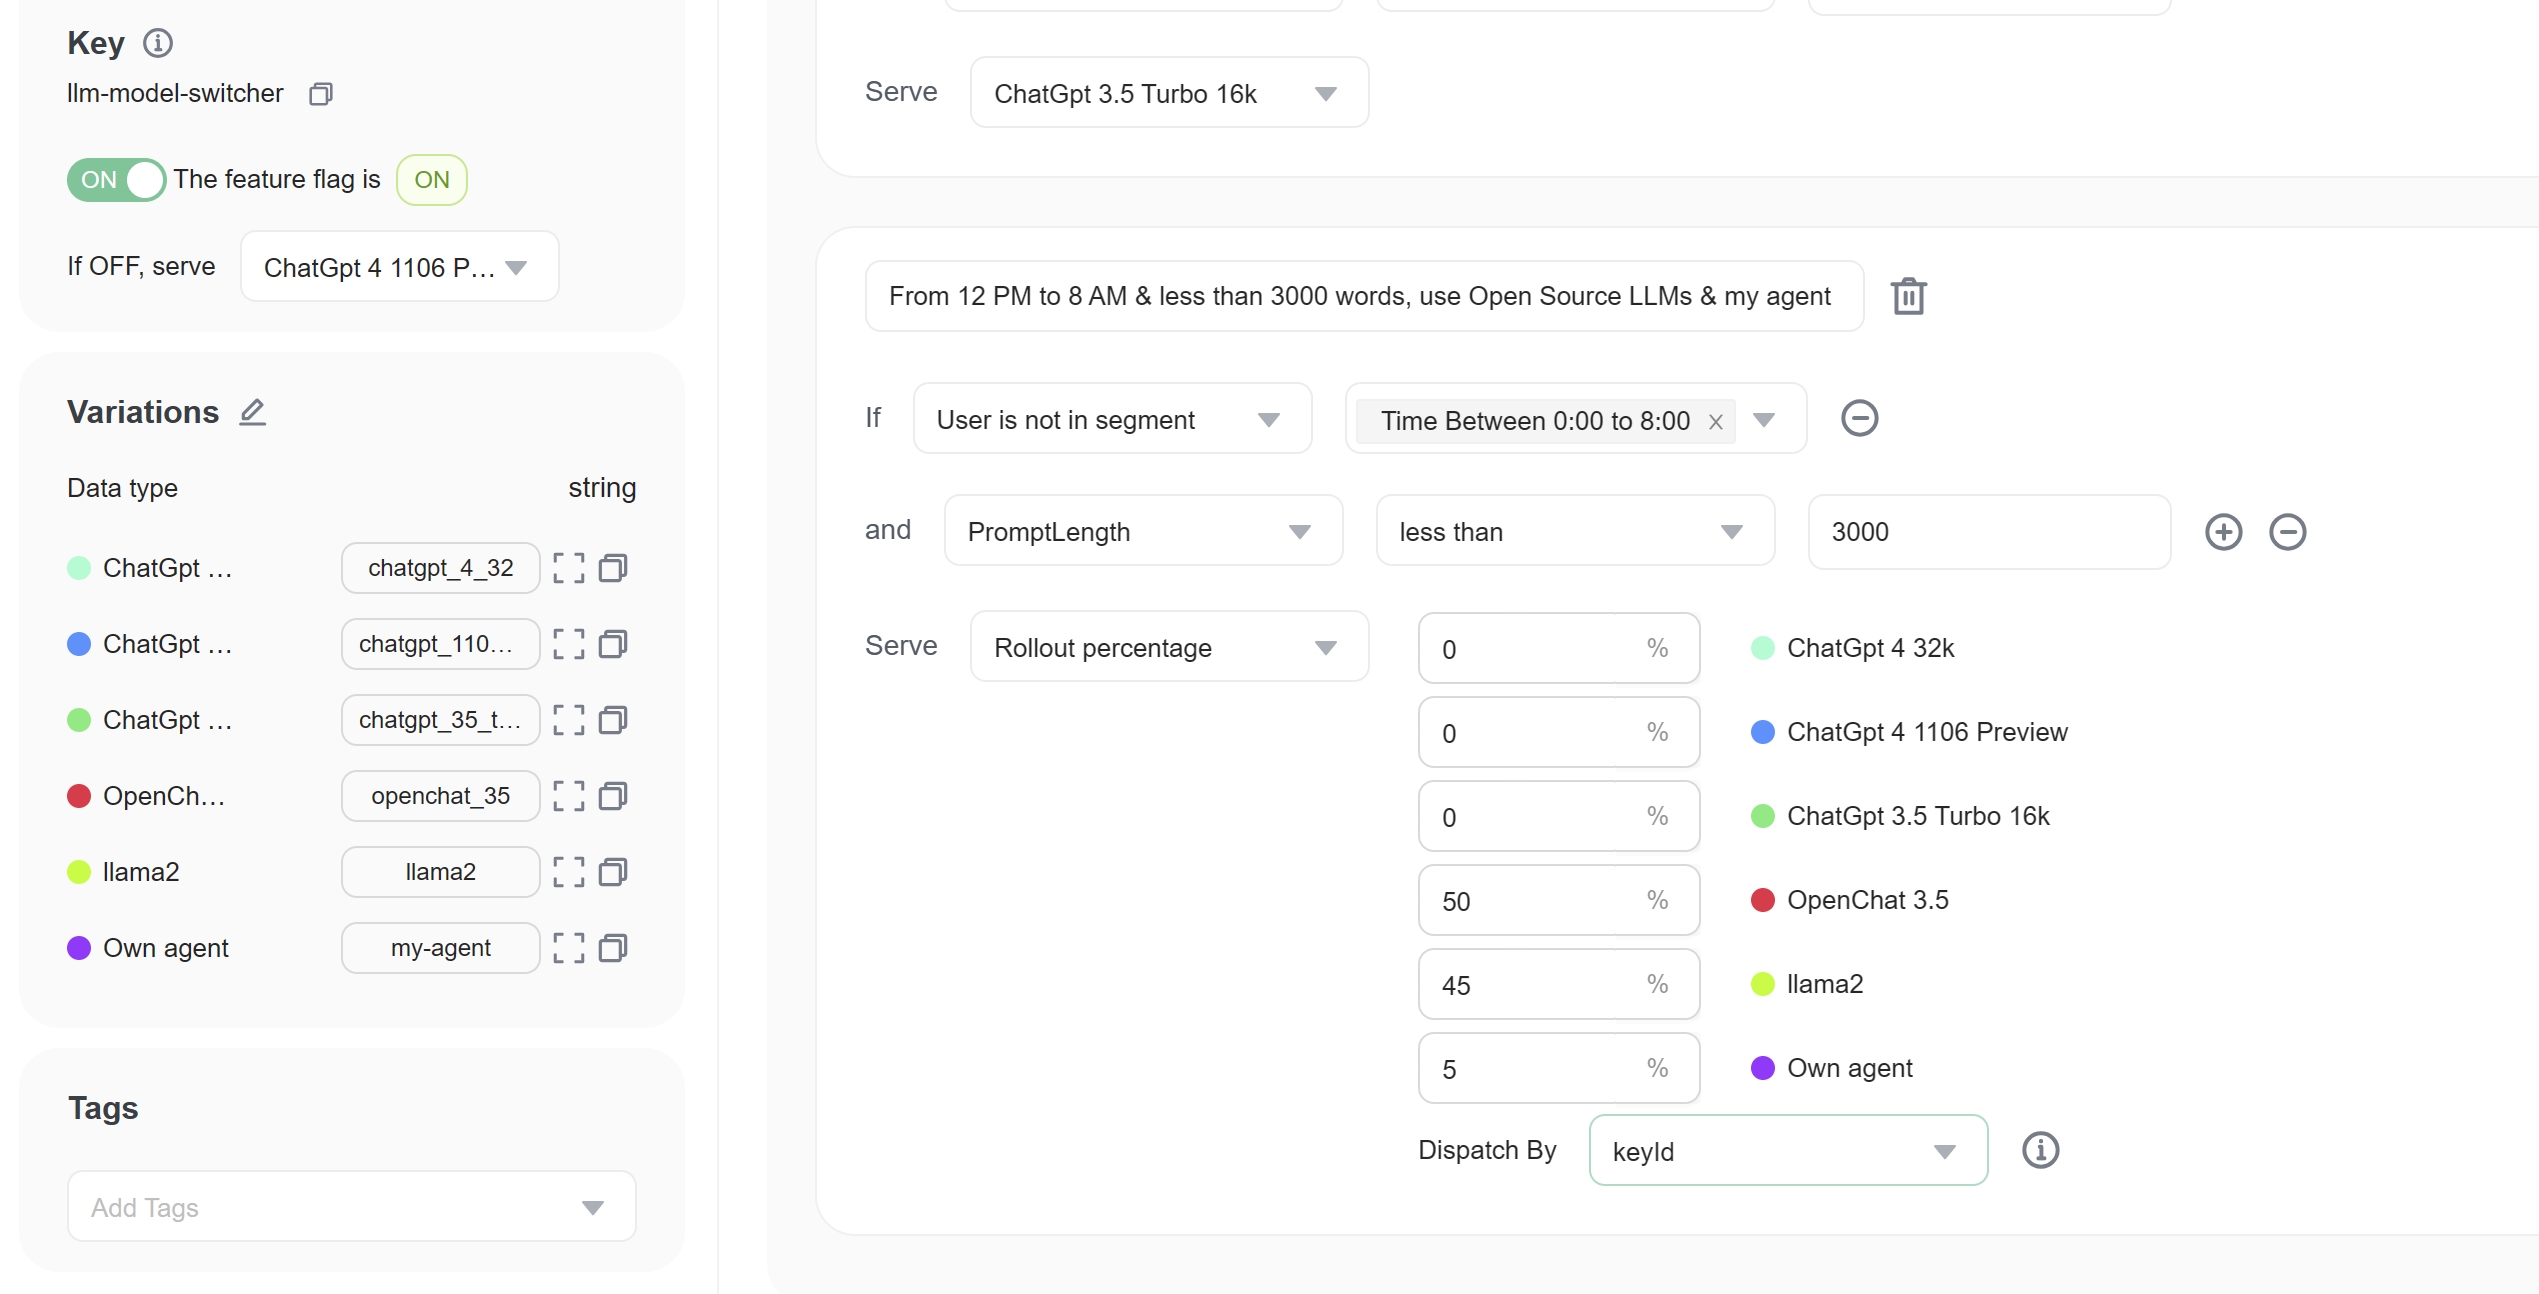This screenshot has width=2539, height=1294.
Task: Open the Dispatch By info icon
Action: 2041,1150
